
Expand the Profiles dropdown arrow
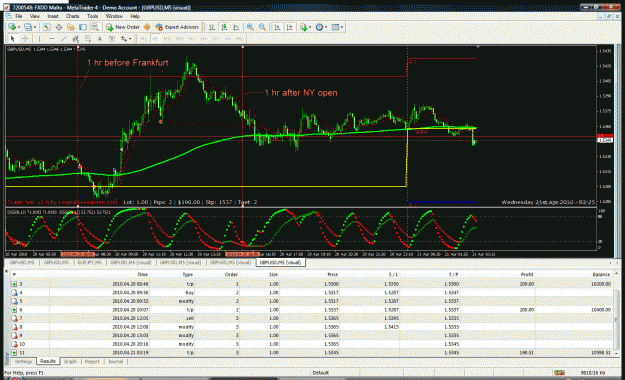point(35,27)
